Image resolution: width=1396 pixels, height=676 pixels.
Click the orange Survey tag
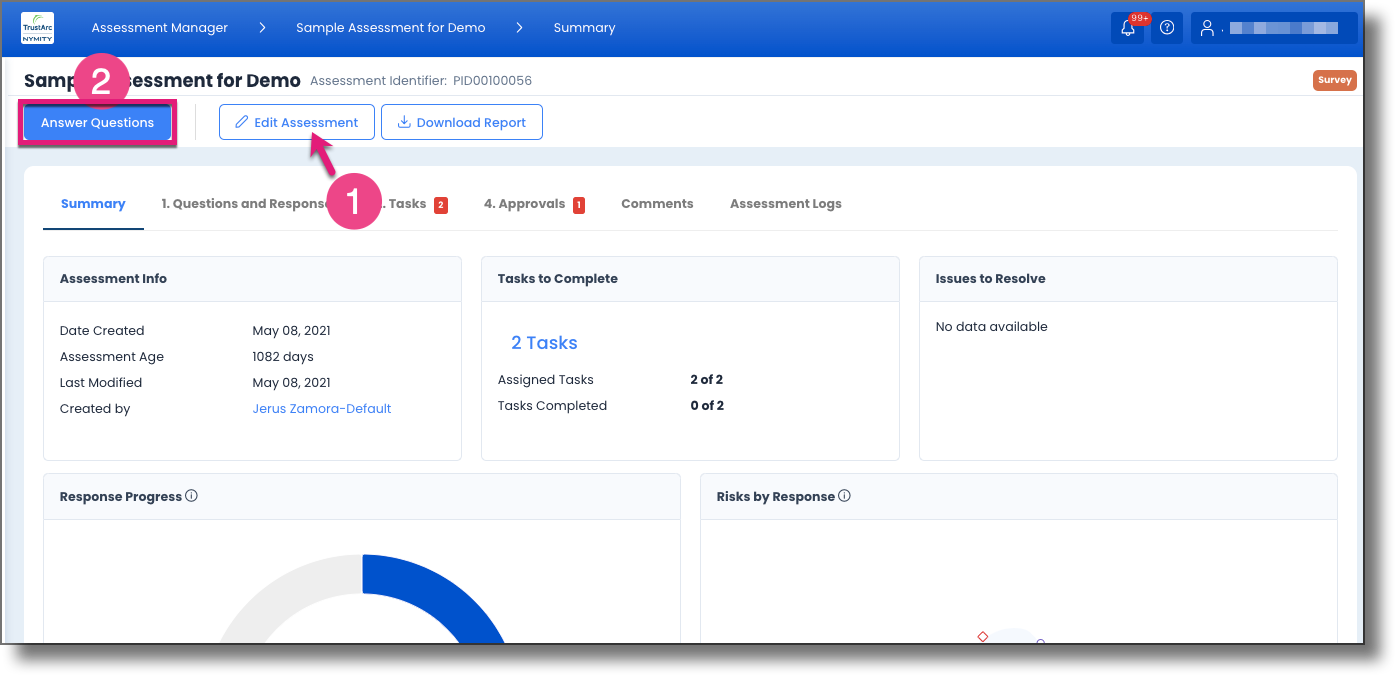(1334, 80)
